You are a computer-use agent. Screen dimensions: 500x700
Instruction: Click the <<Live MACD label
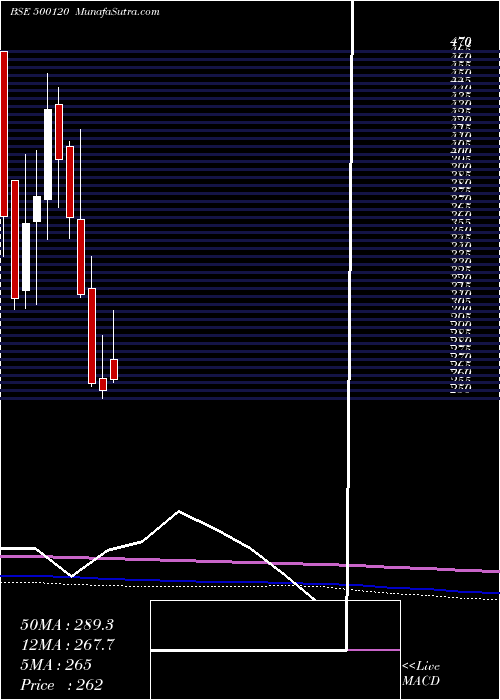click(x=421, y=674)
